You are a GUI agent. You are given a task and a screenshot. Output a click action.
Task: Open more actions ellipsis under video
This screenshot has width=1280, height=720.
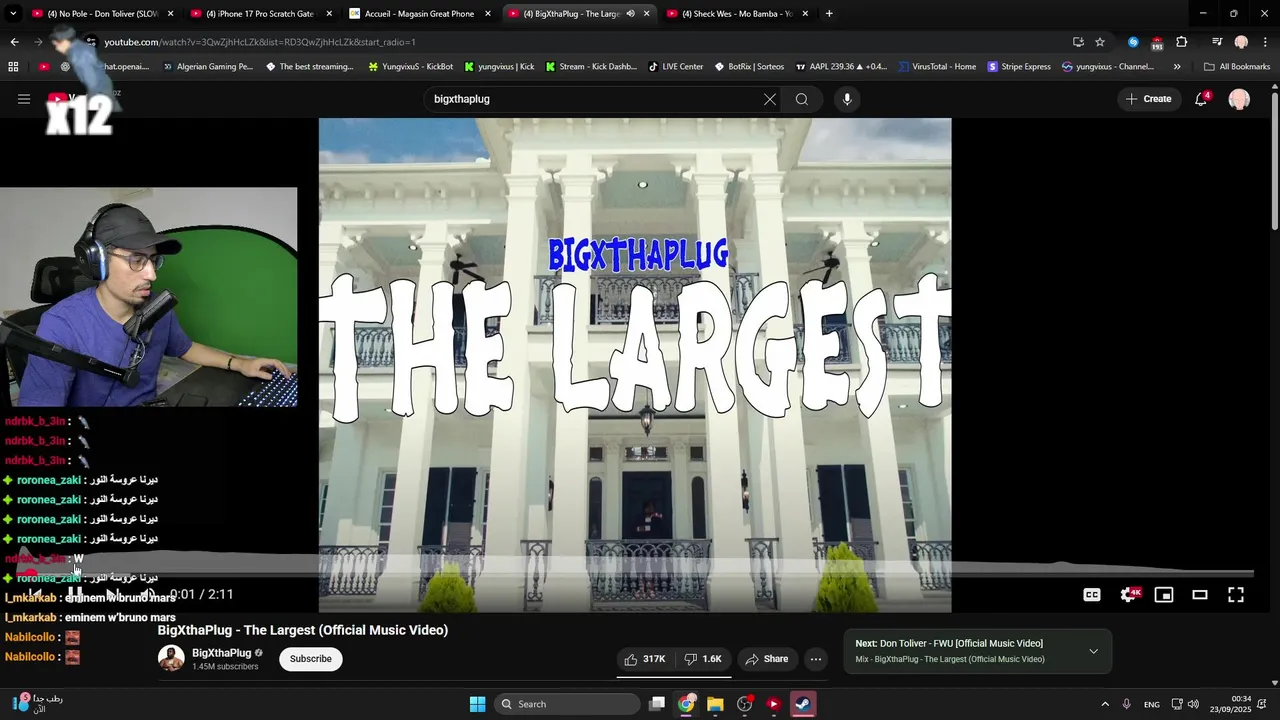[816, 659]
